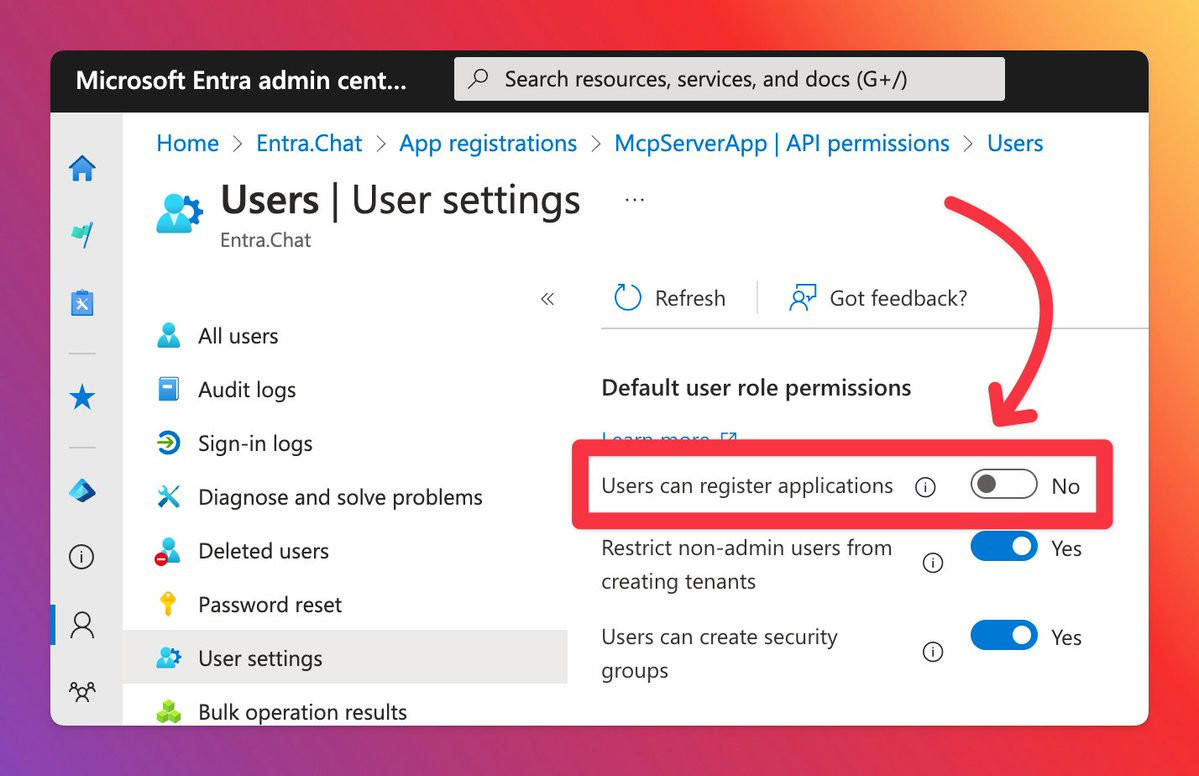This screenshot has height=776, width=1199.
Task: Navigate to App registrations breadcrumb link
Action: 488,143
